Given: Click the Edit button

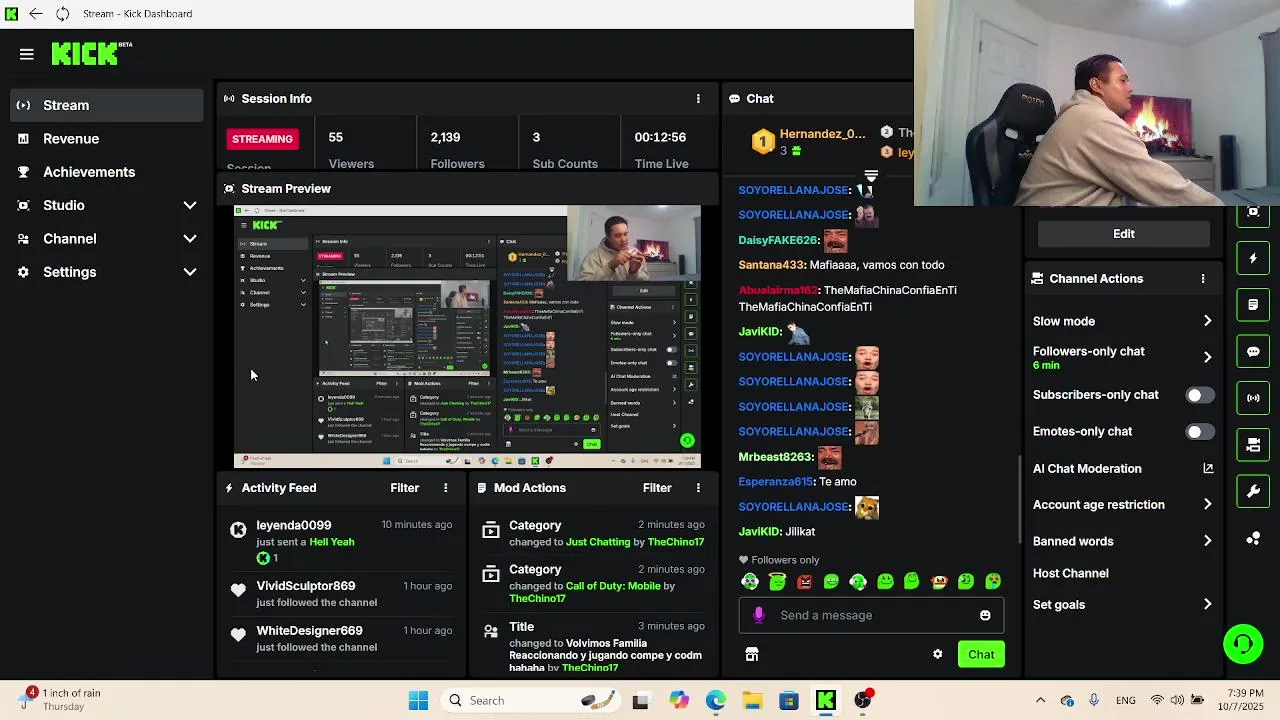Looking at the screenshot, I should [x=1124, y=234].
